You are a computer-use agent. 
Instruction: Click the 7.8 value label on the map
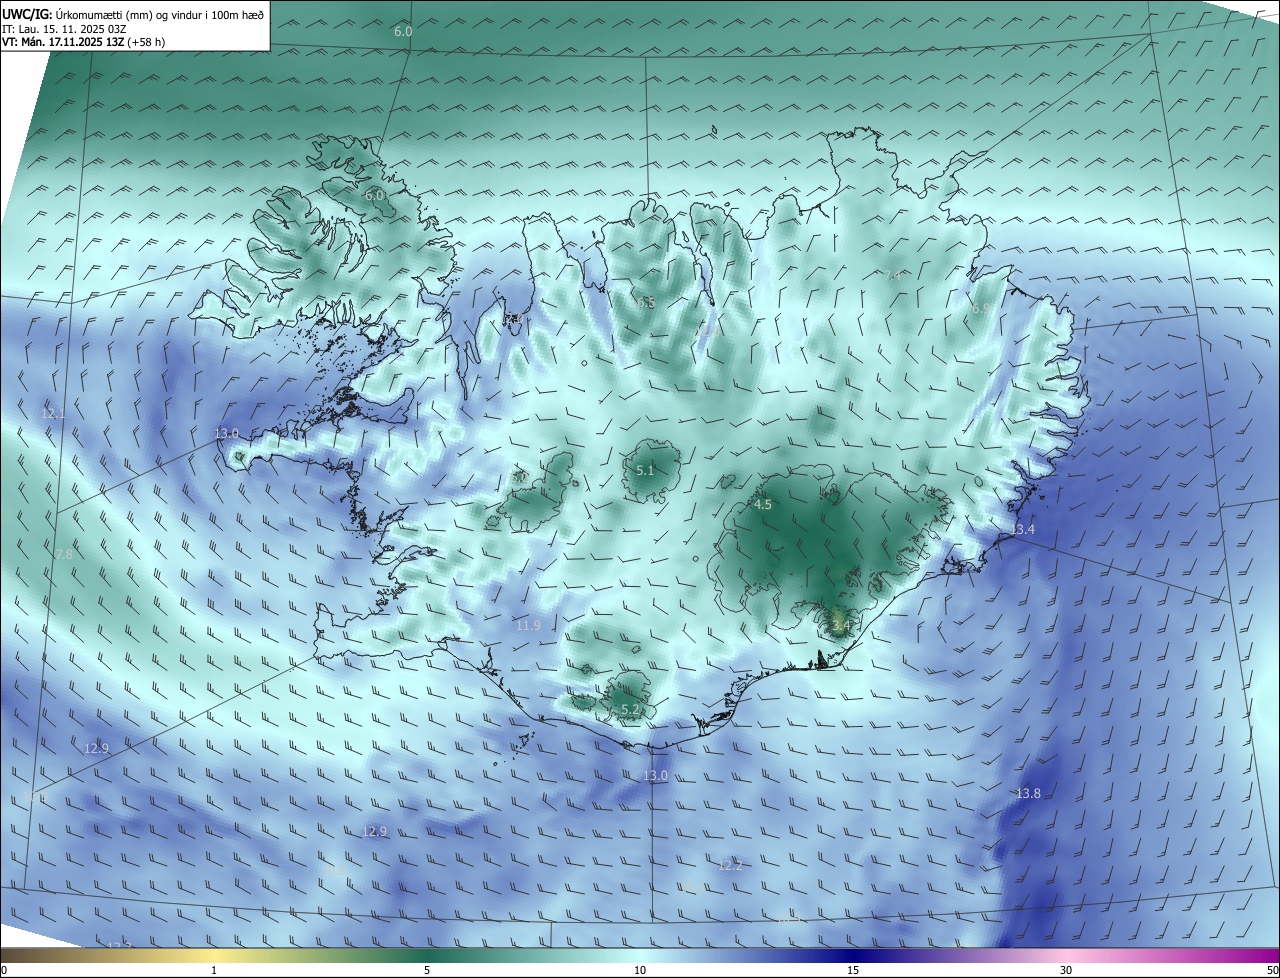63,554
